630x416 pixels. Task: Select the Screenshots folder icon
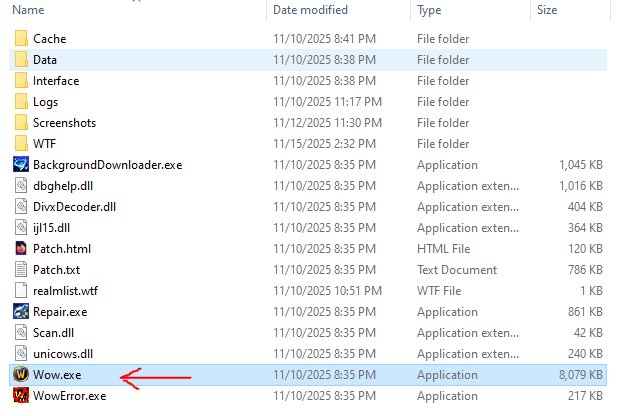(x=21, y=123)
